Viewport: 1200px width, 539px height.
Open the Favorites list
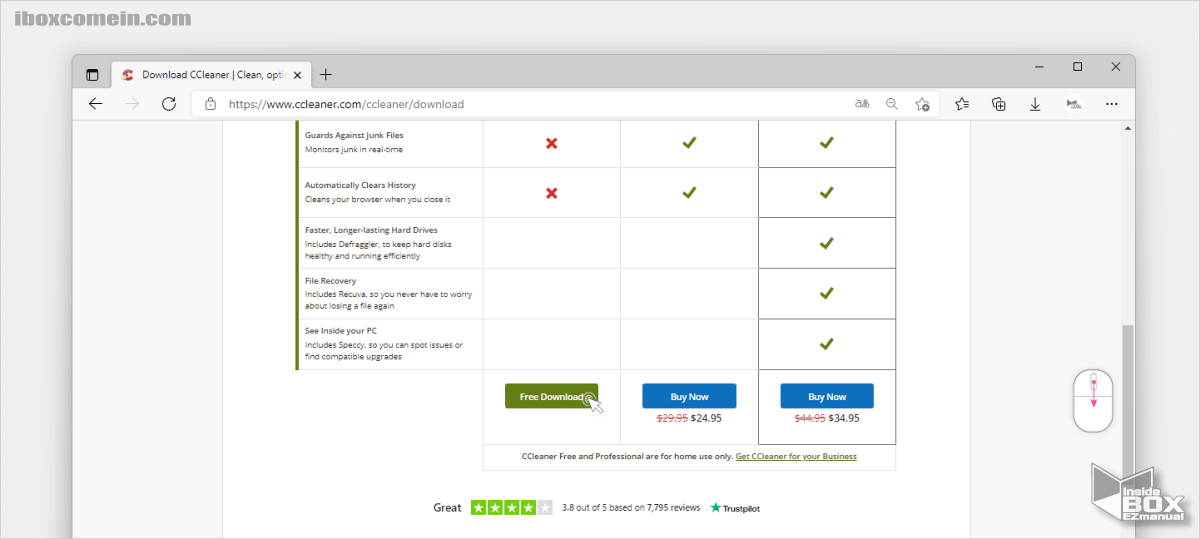tap(962, 104)
